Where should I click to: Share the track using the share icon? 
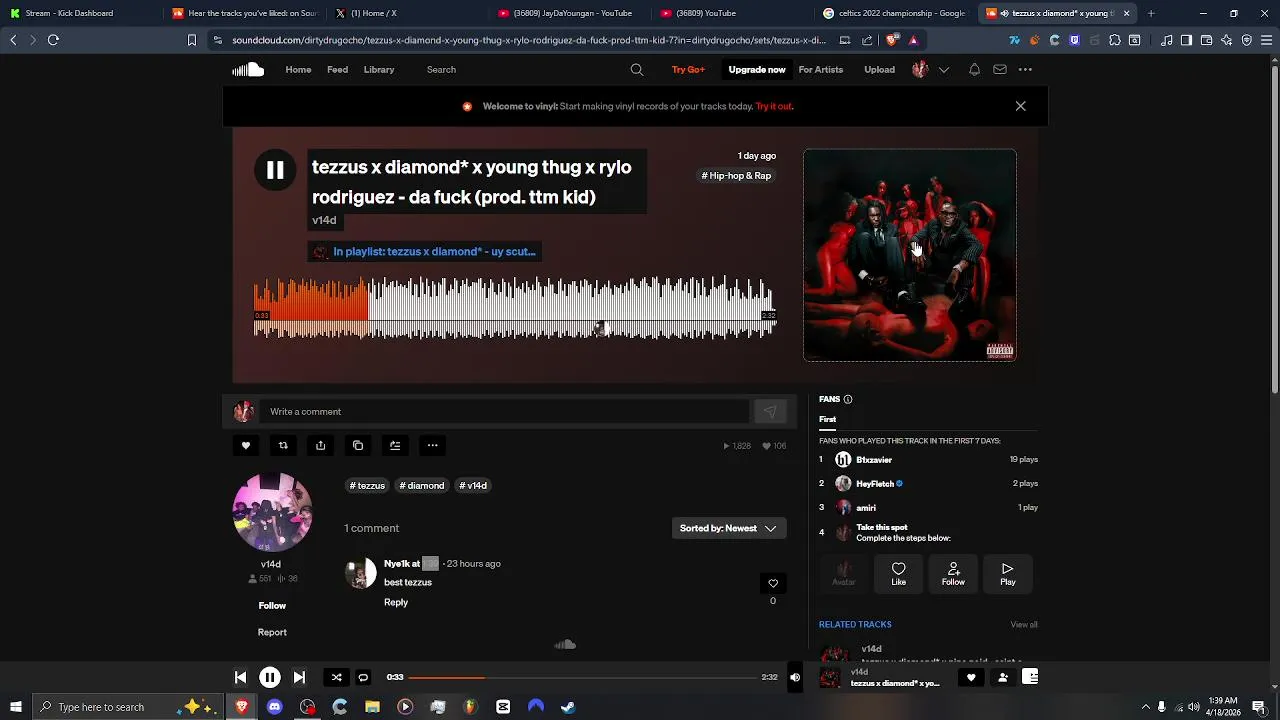pos(320,445)
